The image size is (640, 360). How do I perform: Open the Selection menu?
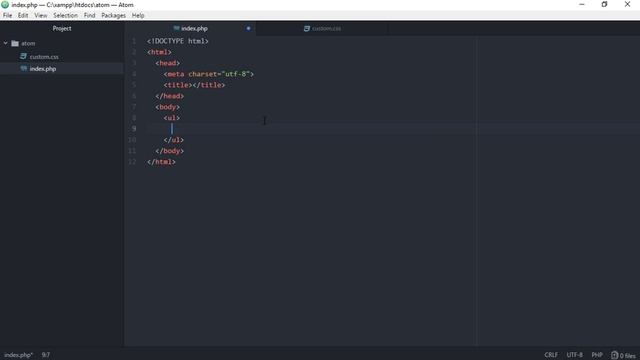tap(65, 16)
